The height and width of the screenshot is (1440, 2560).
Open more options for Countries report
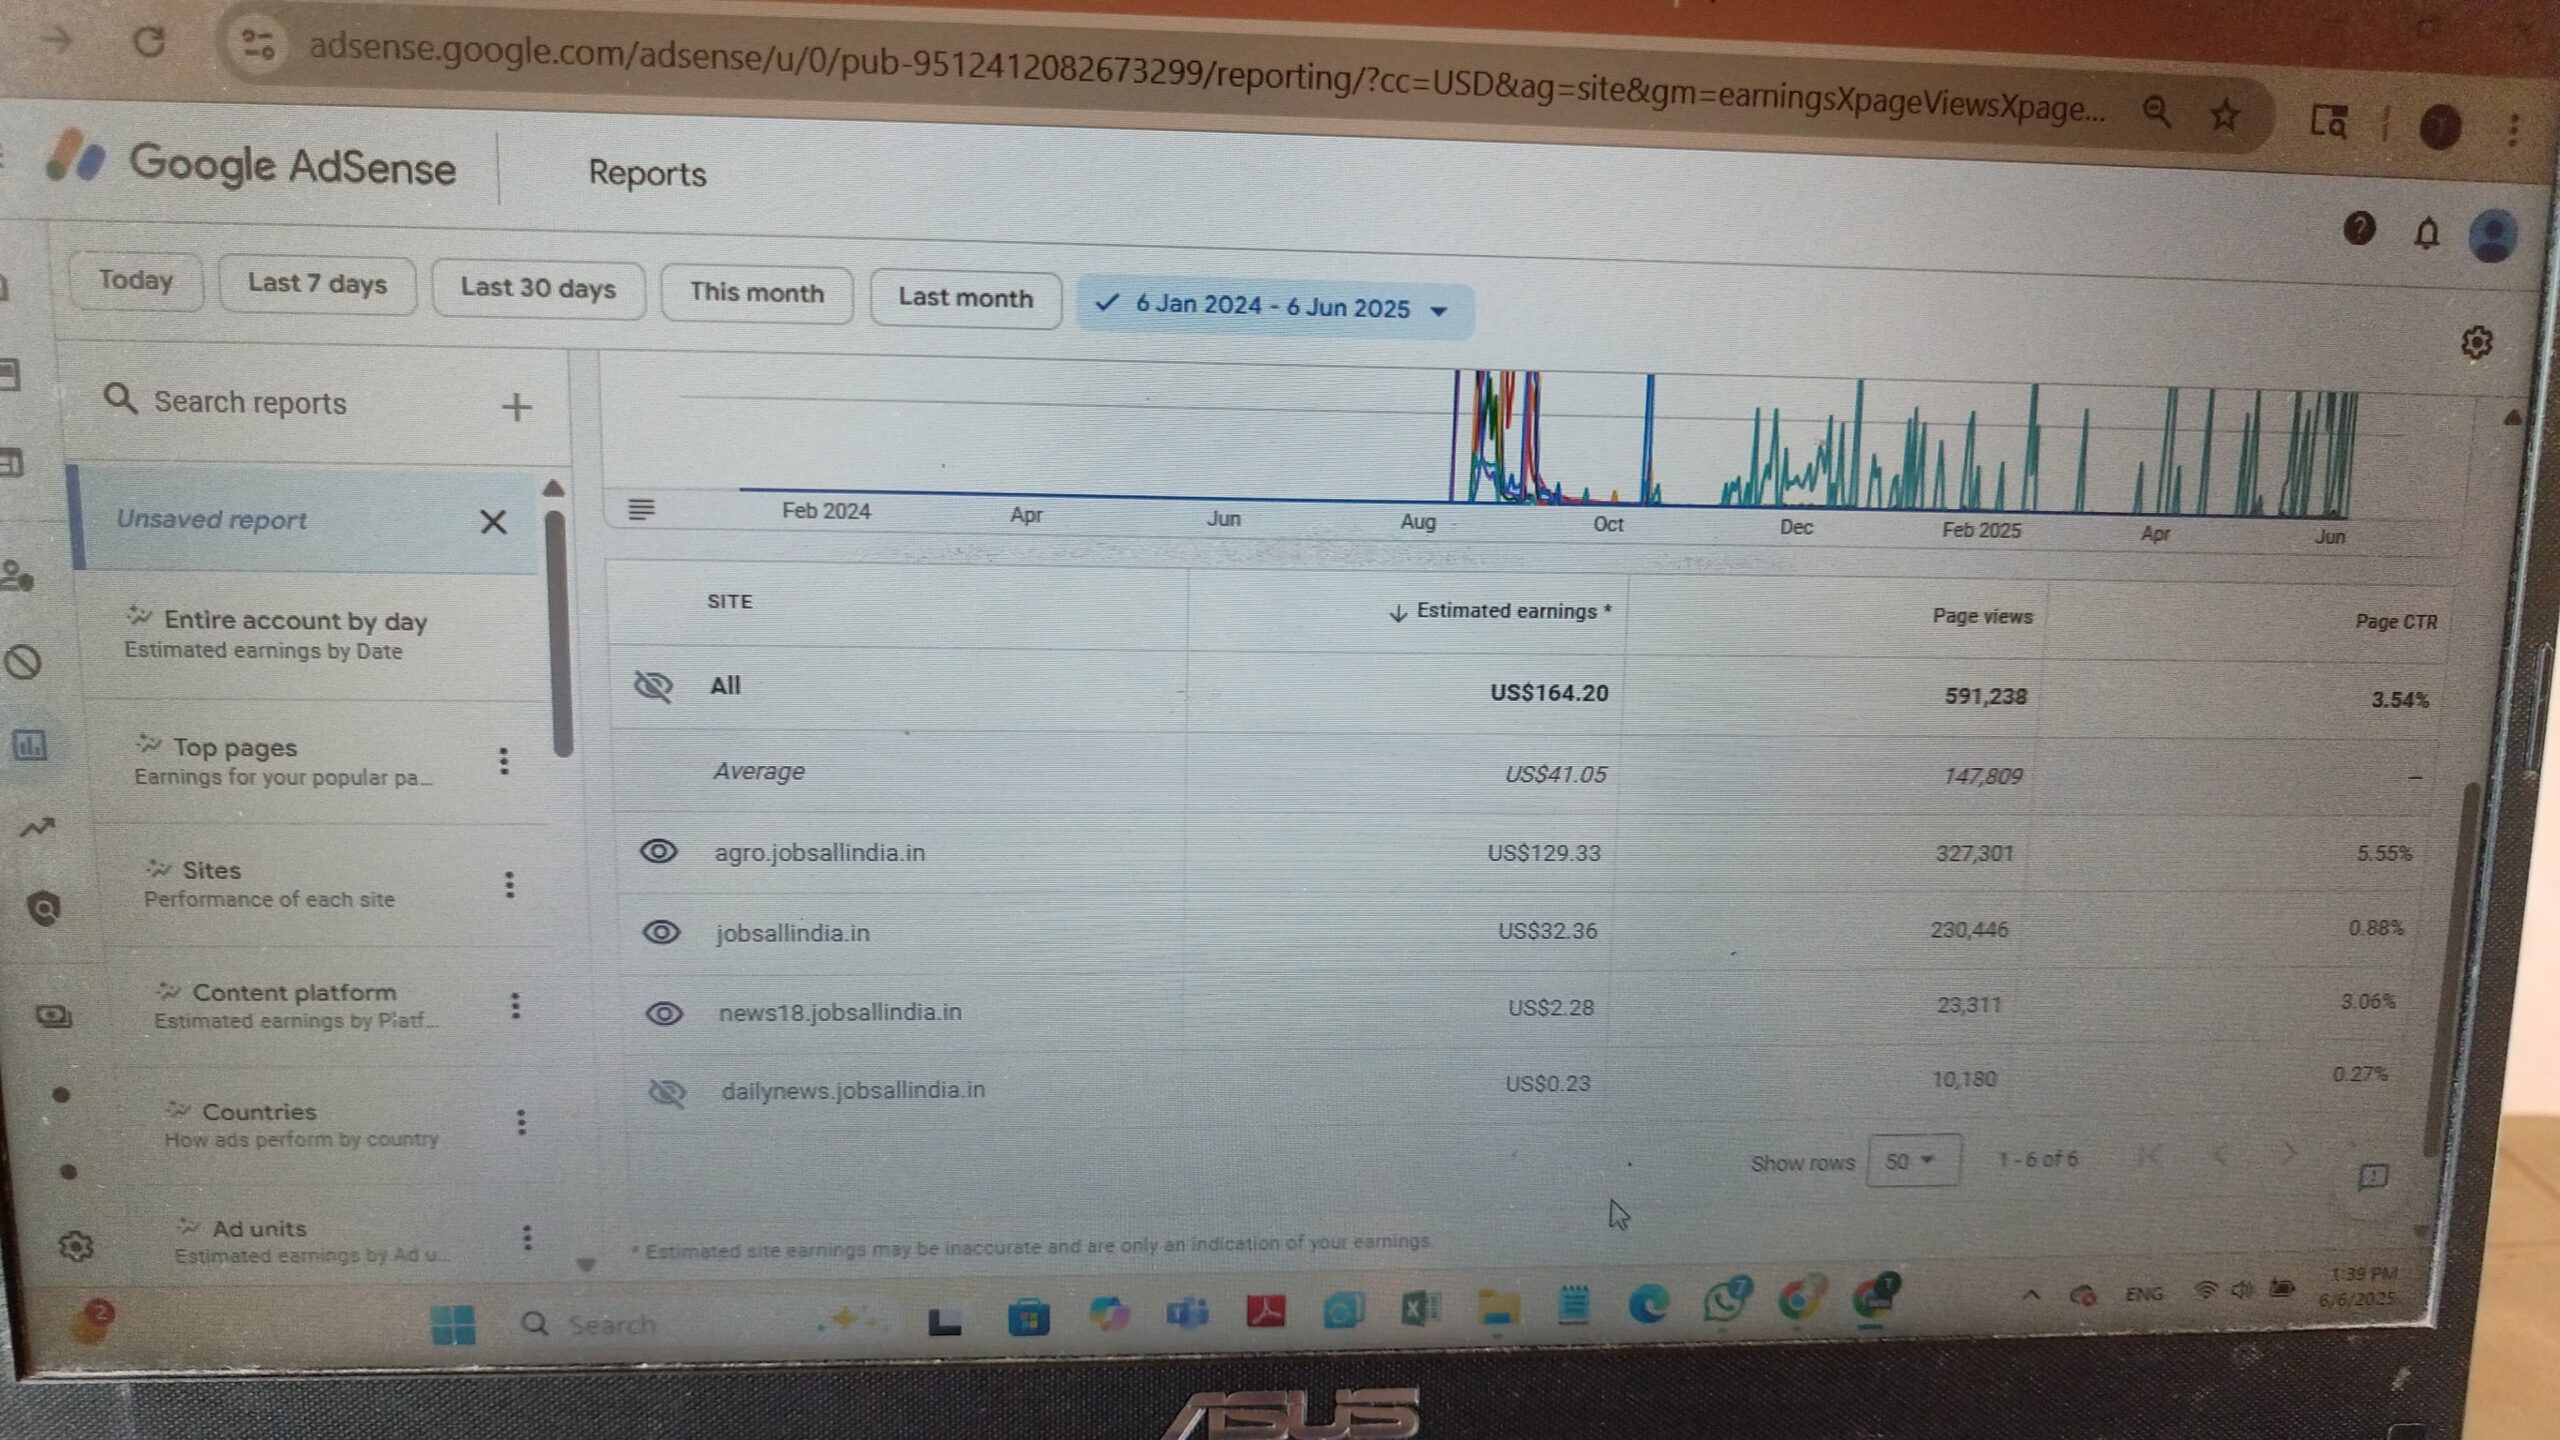point(521,1122)
